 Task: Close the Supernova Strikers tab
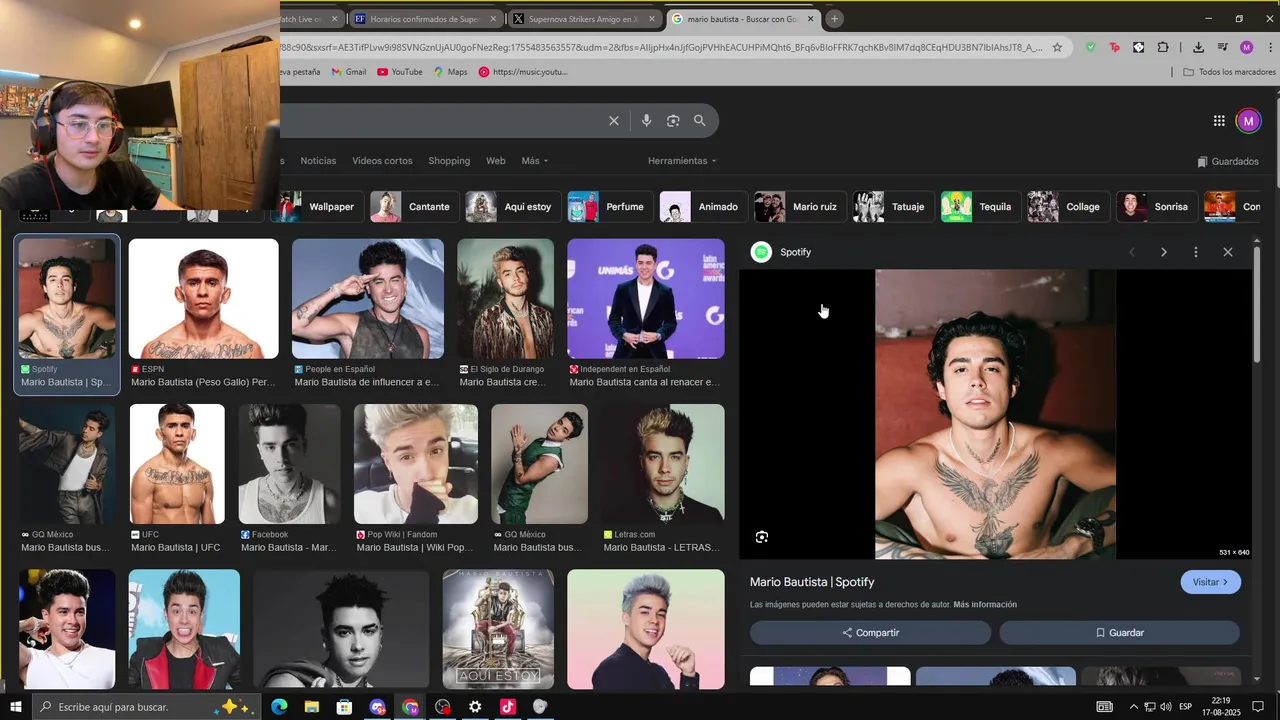pos(652,18)
